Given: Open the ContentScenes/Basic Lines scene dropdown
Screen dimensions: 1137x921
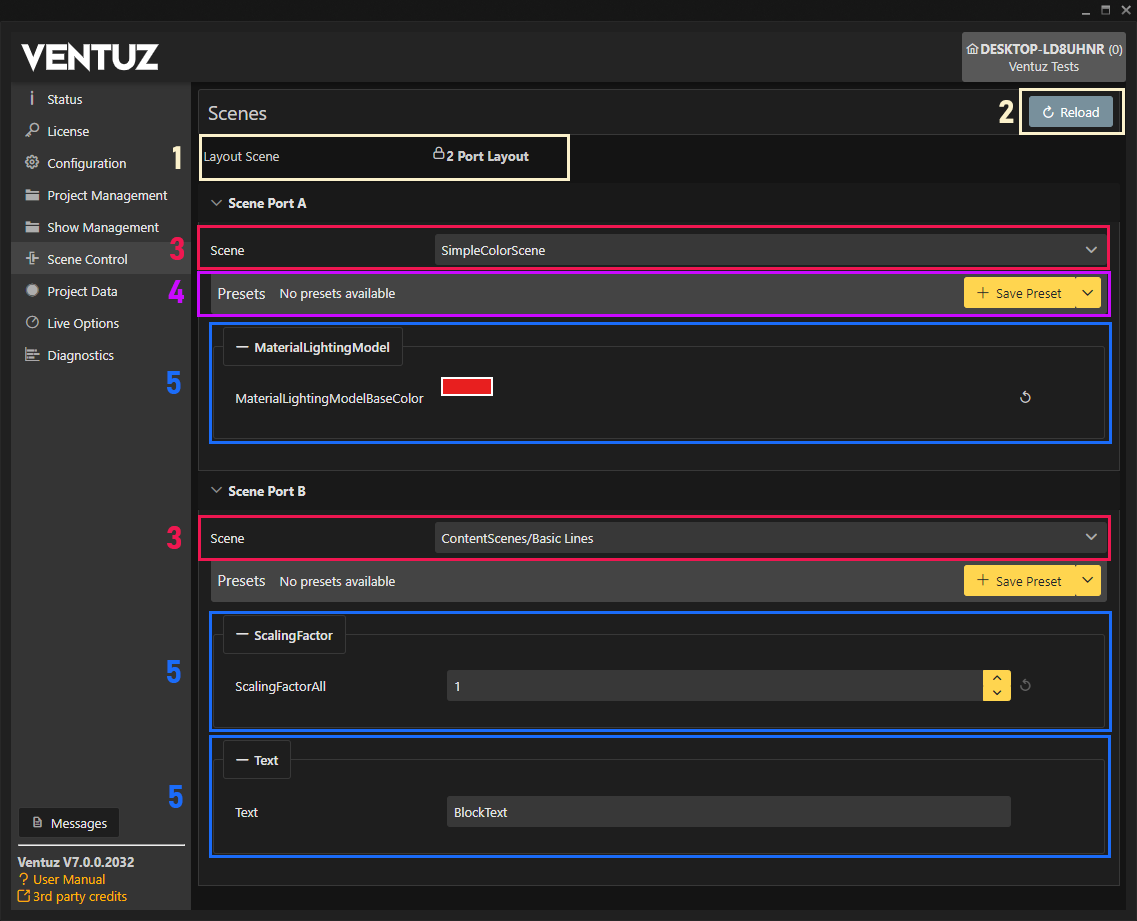Looking at the screenshot, I should [x=770, y=538].
